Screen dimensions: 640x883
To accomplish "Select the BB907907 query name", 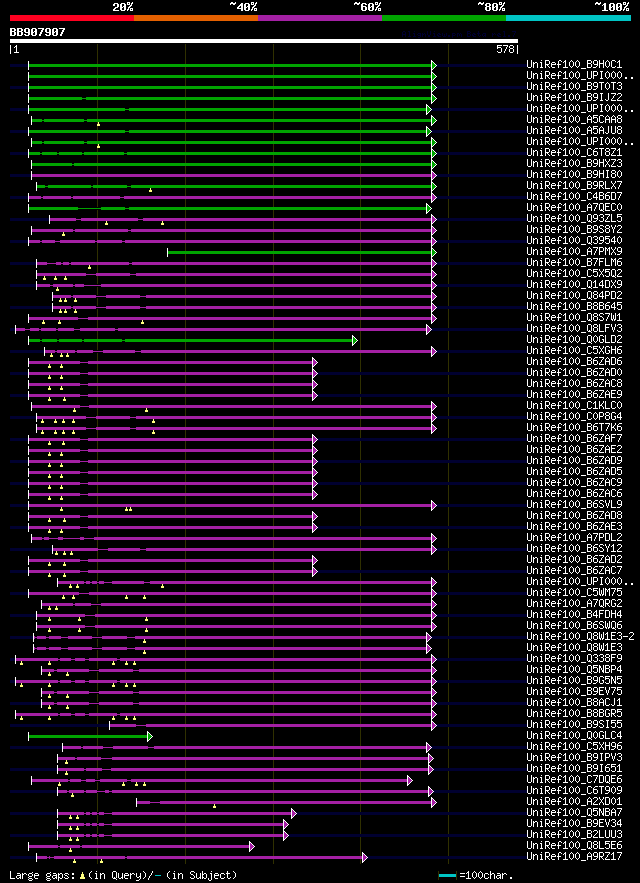I will 37,33.
